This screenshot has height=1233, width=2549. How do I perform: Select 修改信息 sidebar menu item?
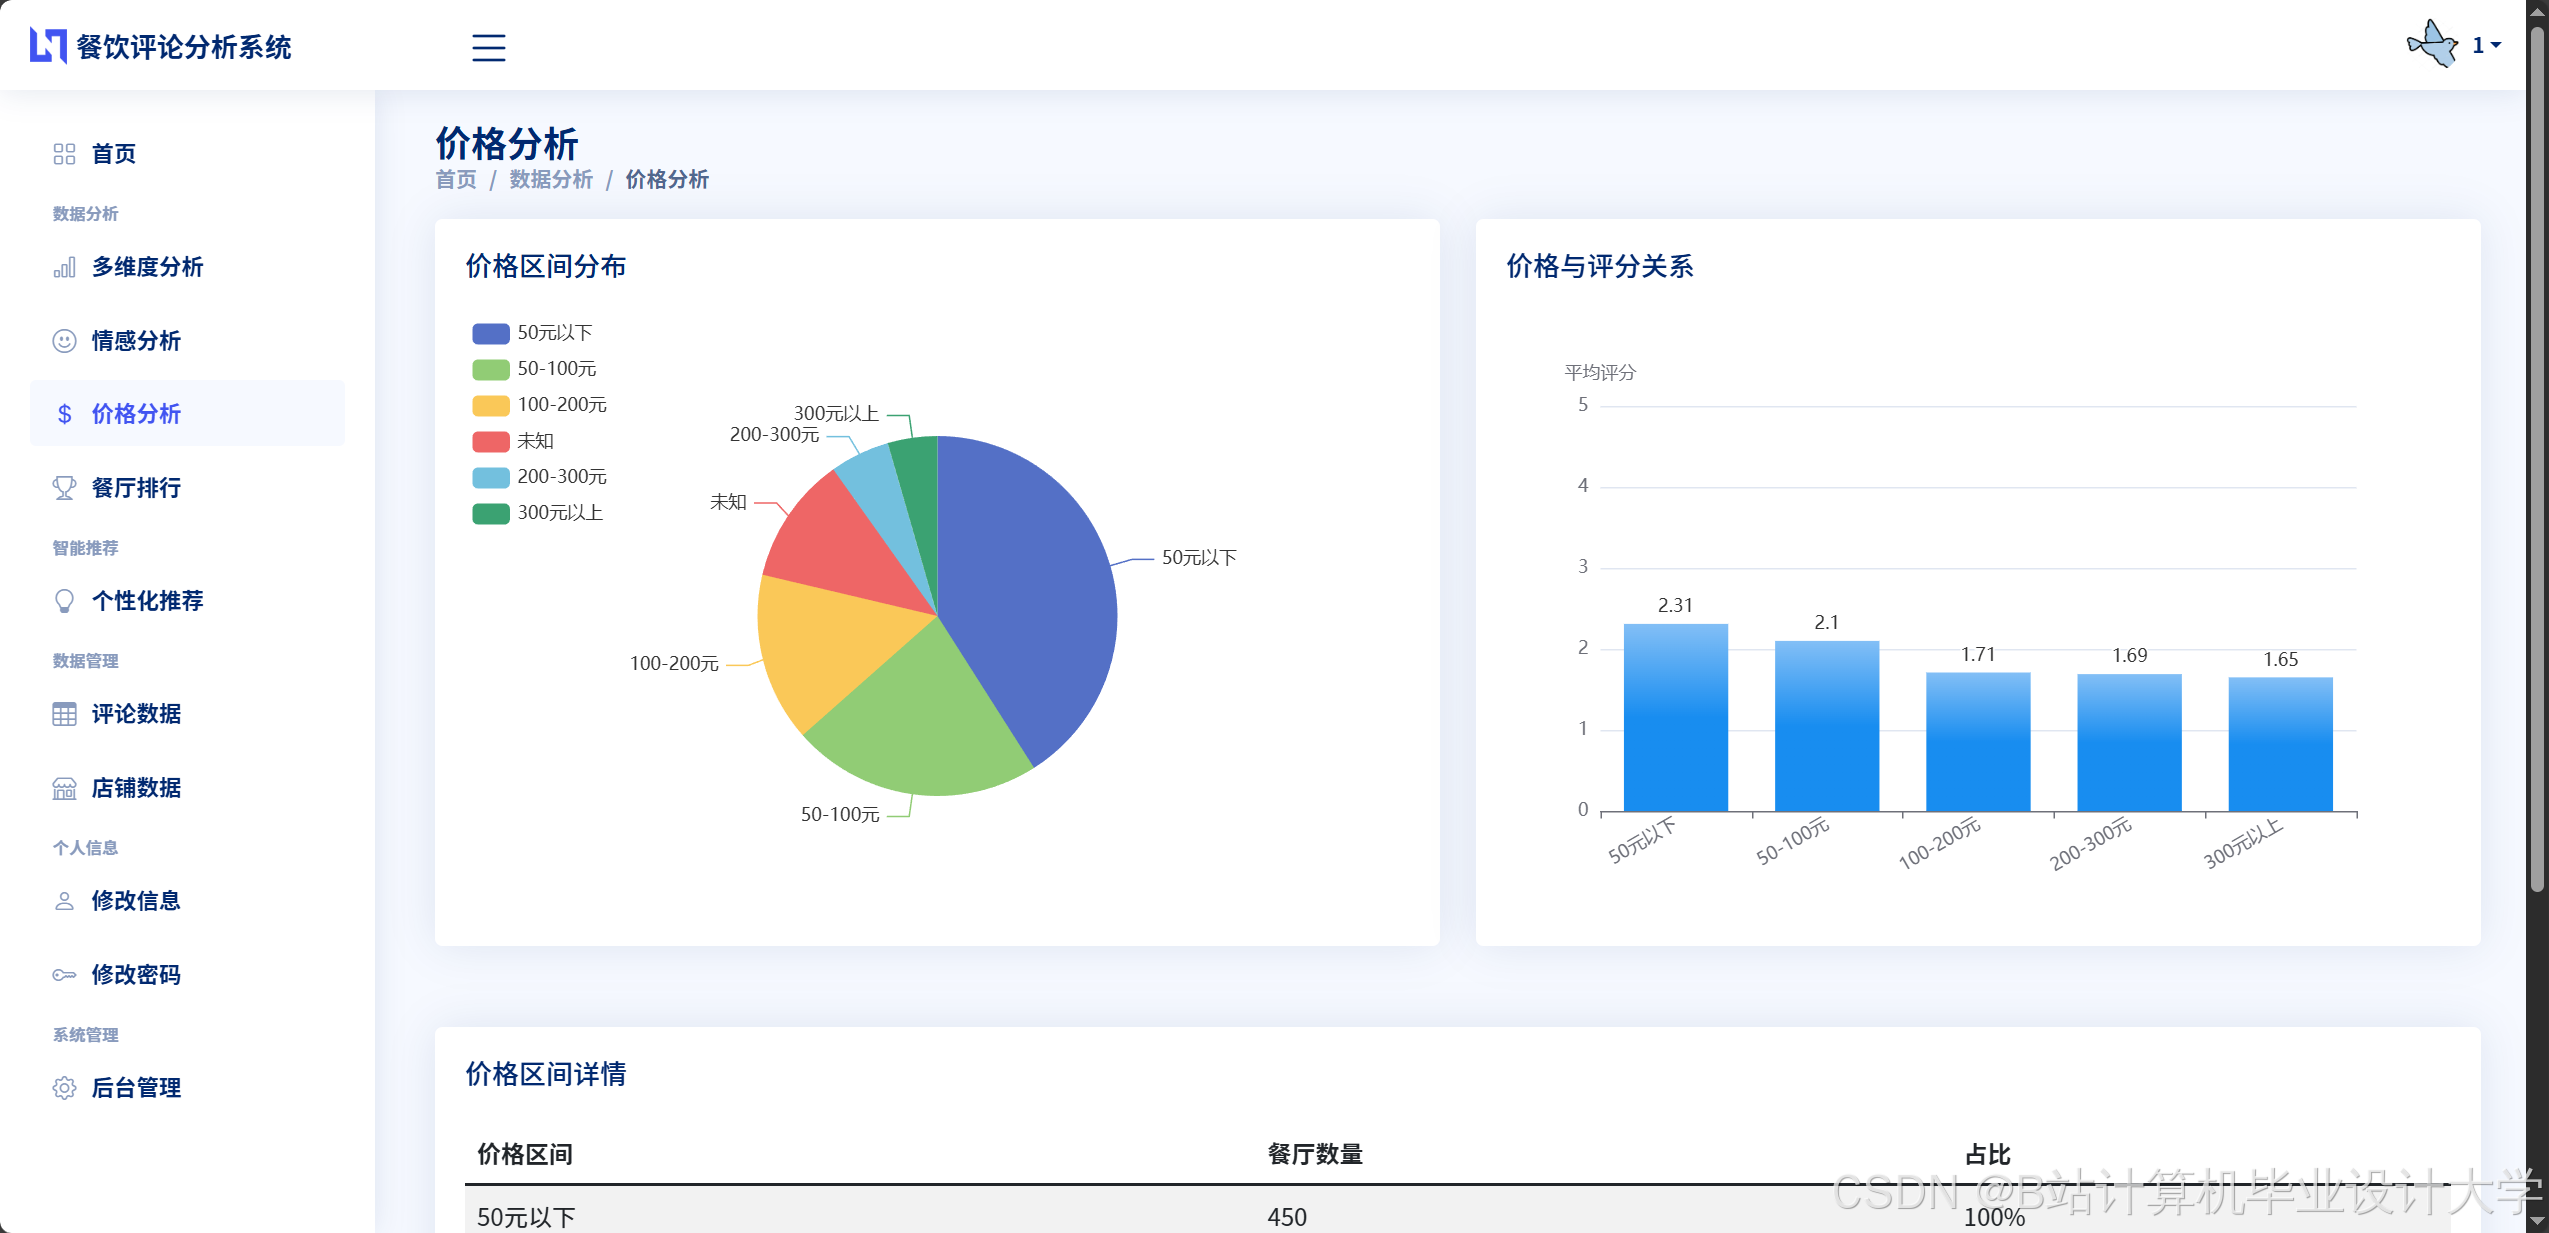tap(136, 901)
